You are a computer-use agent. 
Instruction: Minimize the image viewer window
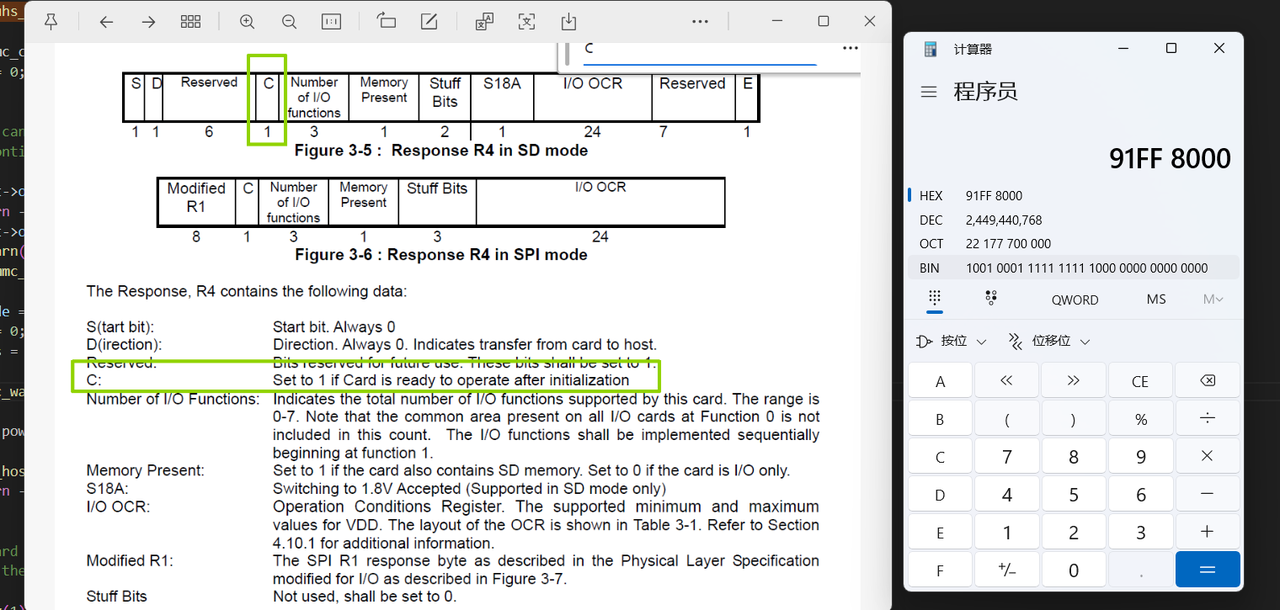click(x=775, y=22)
